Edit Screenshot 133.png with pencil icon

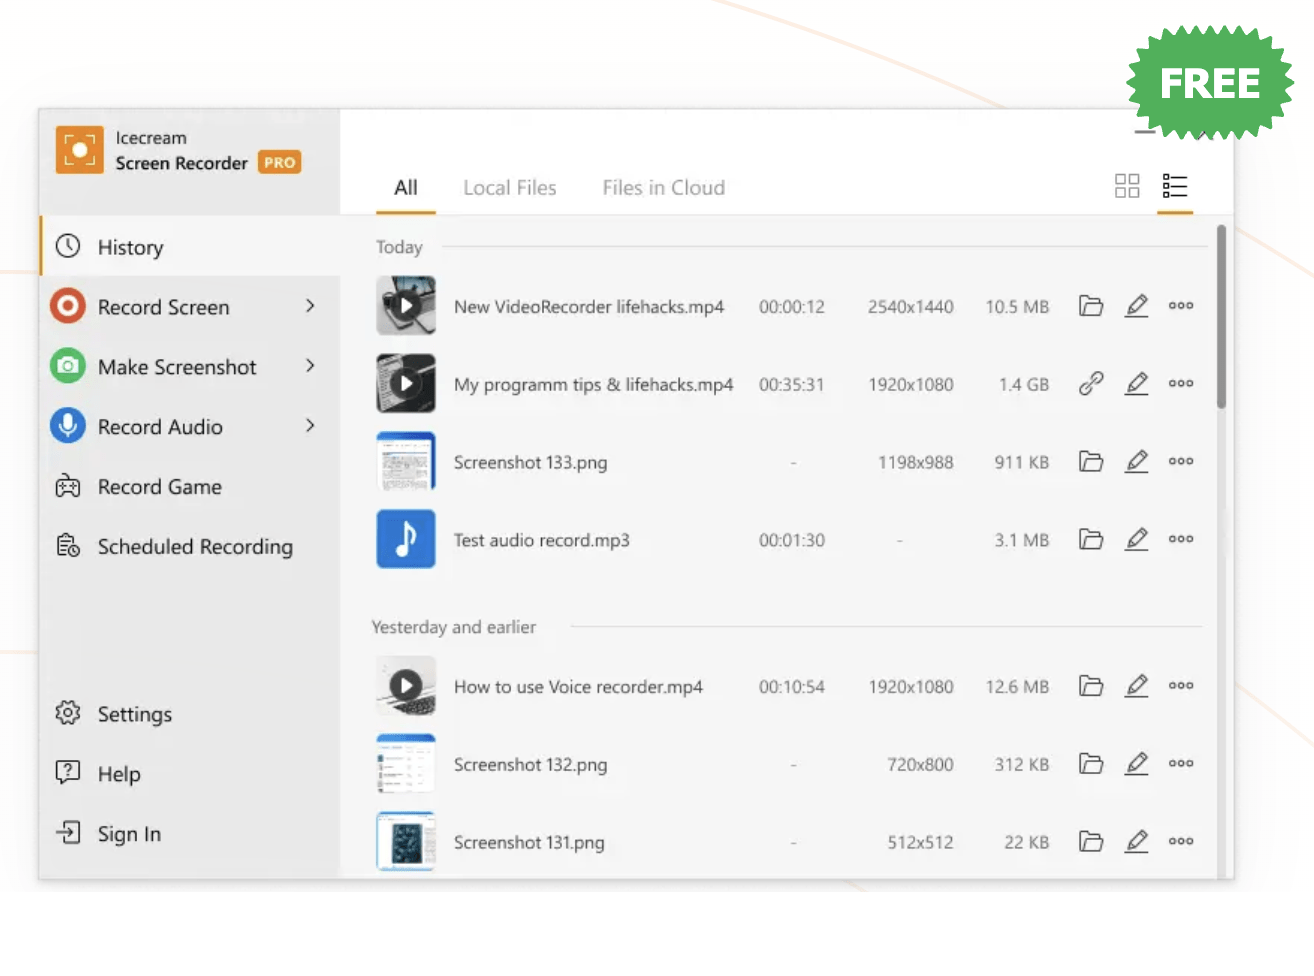tap(1137, 462)
